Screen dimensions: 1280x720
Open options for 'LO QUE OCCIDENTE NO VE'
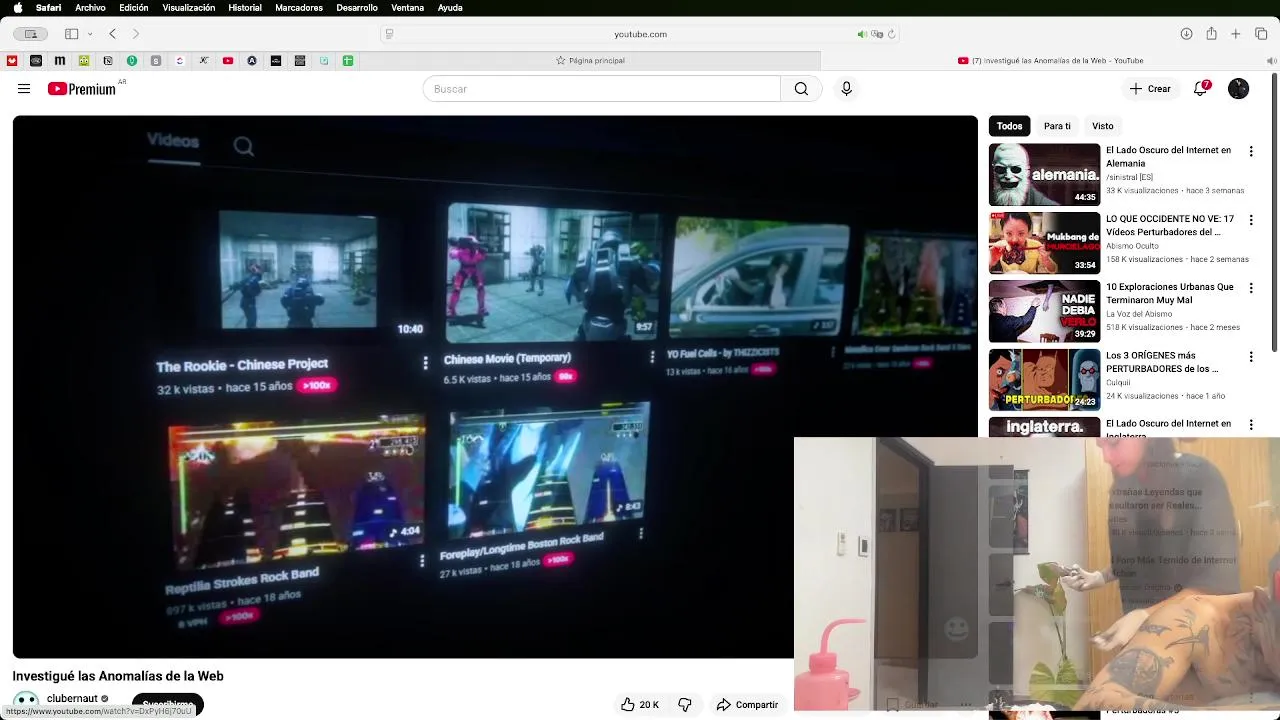pyautogui.click(x=1251, y=220)
